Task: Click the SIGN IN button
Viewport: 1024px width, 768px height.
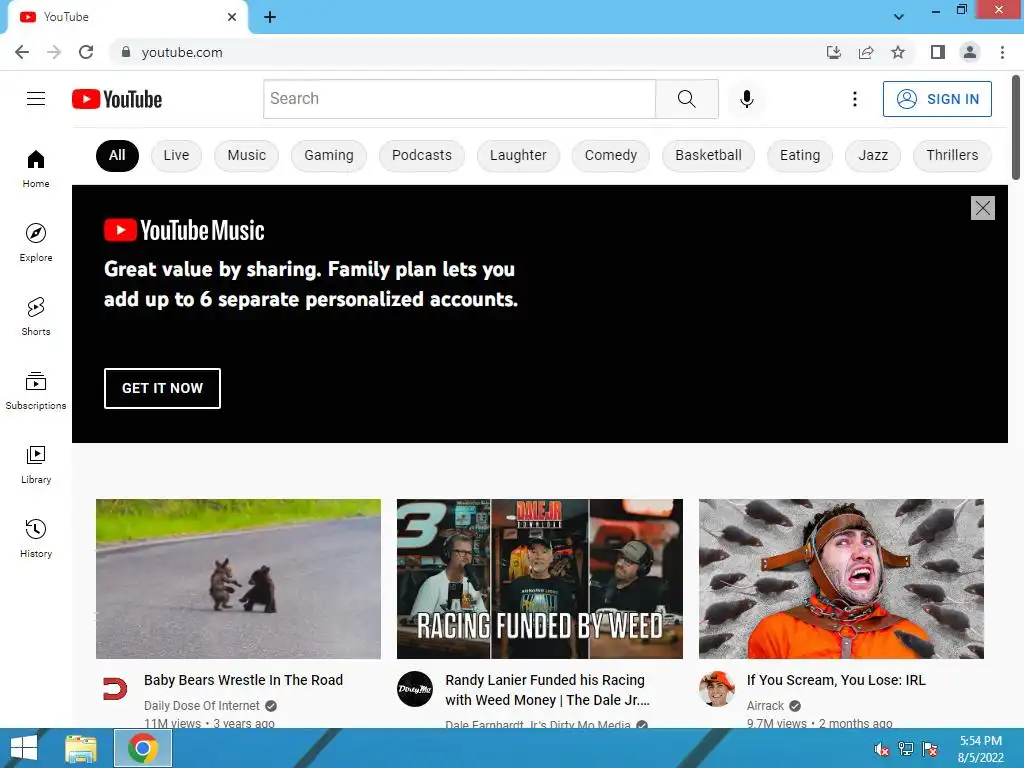Action: [937, 99]
